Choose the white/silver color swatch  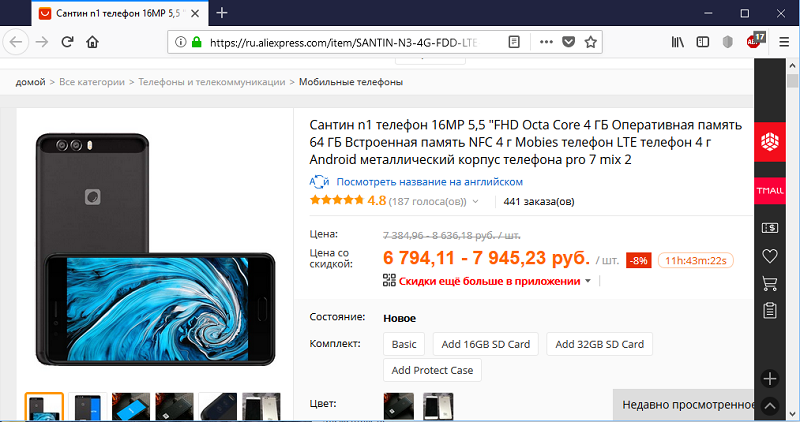(x=438, y=406)
